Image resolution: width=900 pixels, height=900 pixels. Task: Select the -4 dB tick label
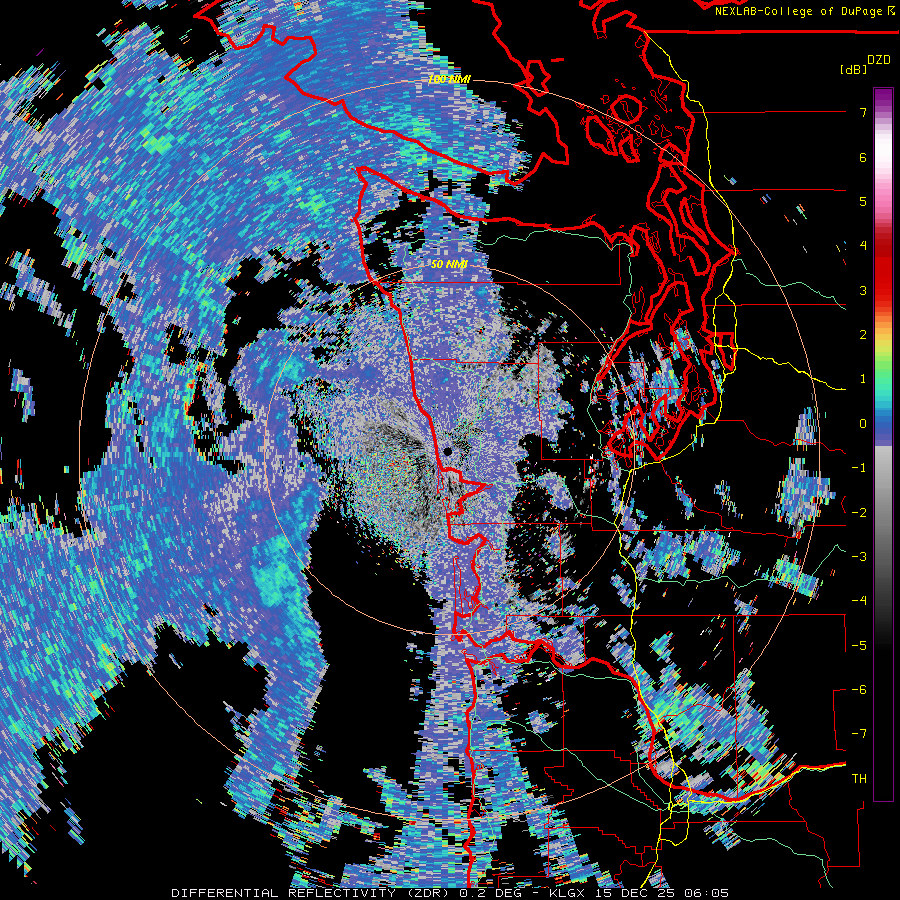pos(859,601)
